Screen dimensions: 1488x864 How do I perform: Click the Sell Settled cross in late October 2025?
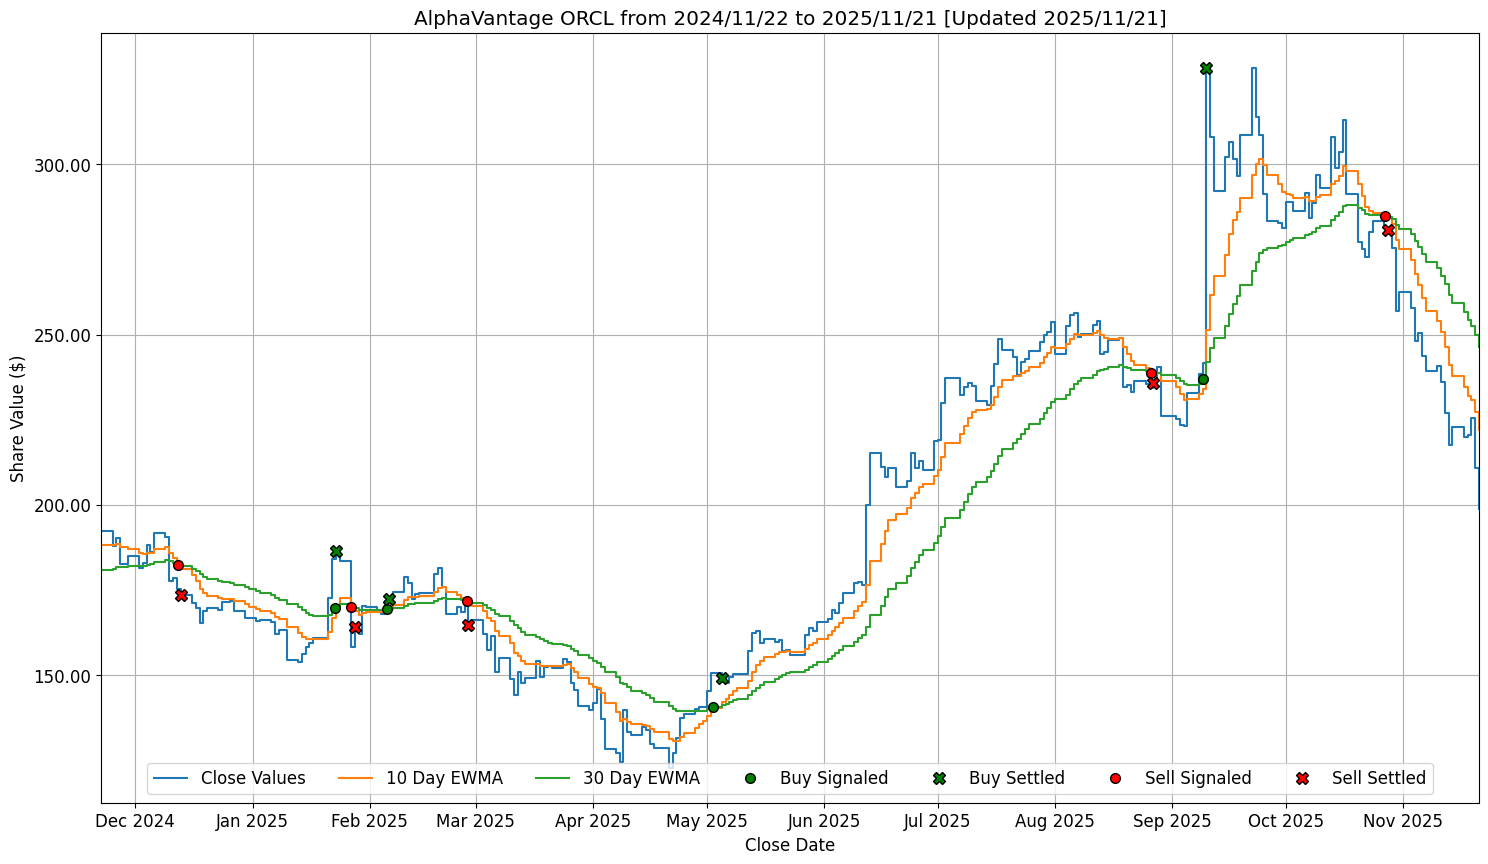click(1388, 230)
